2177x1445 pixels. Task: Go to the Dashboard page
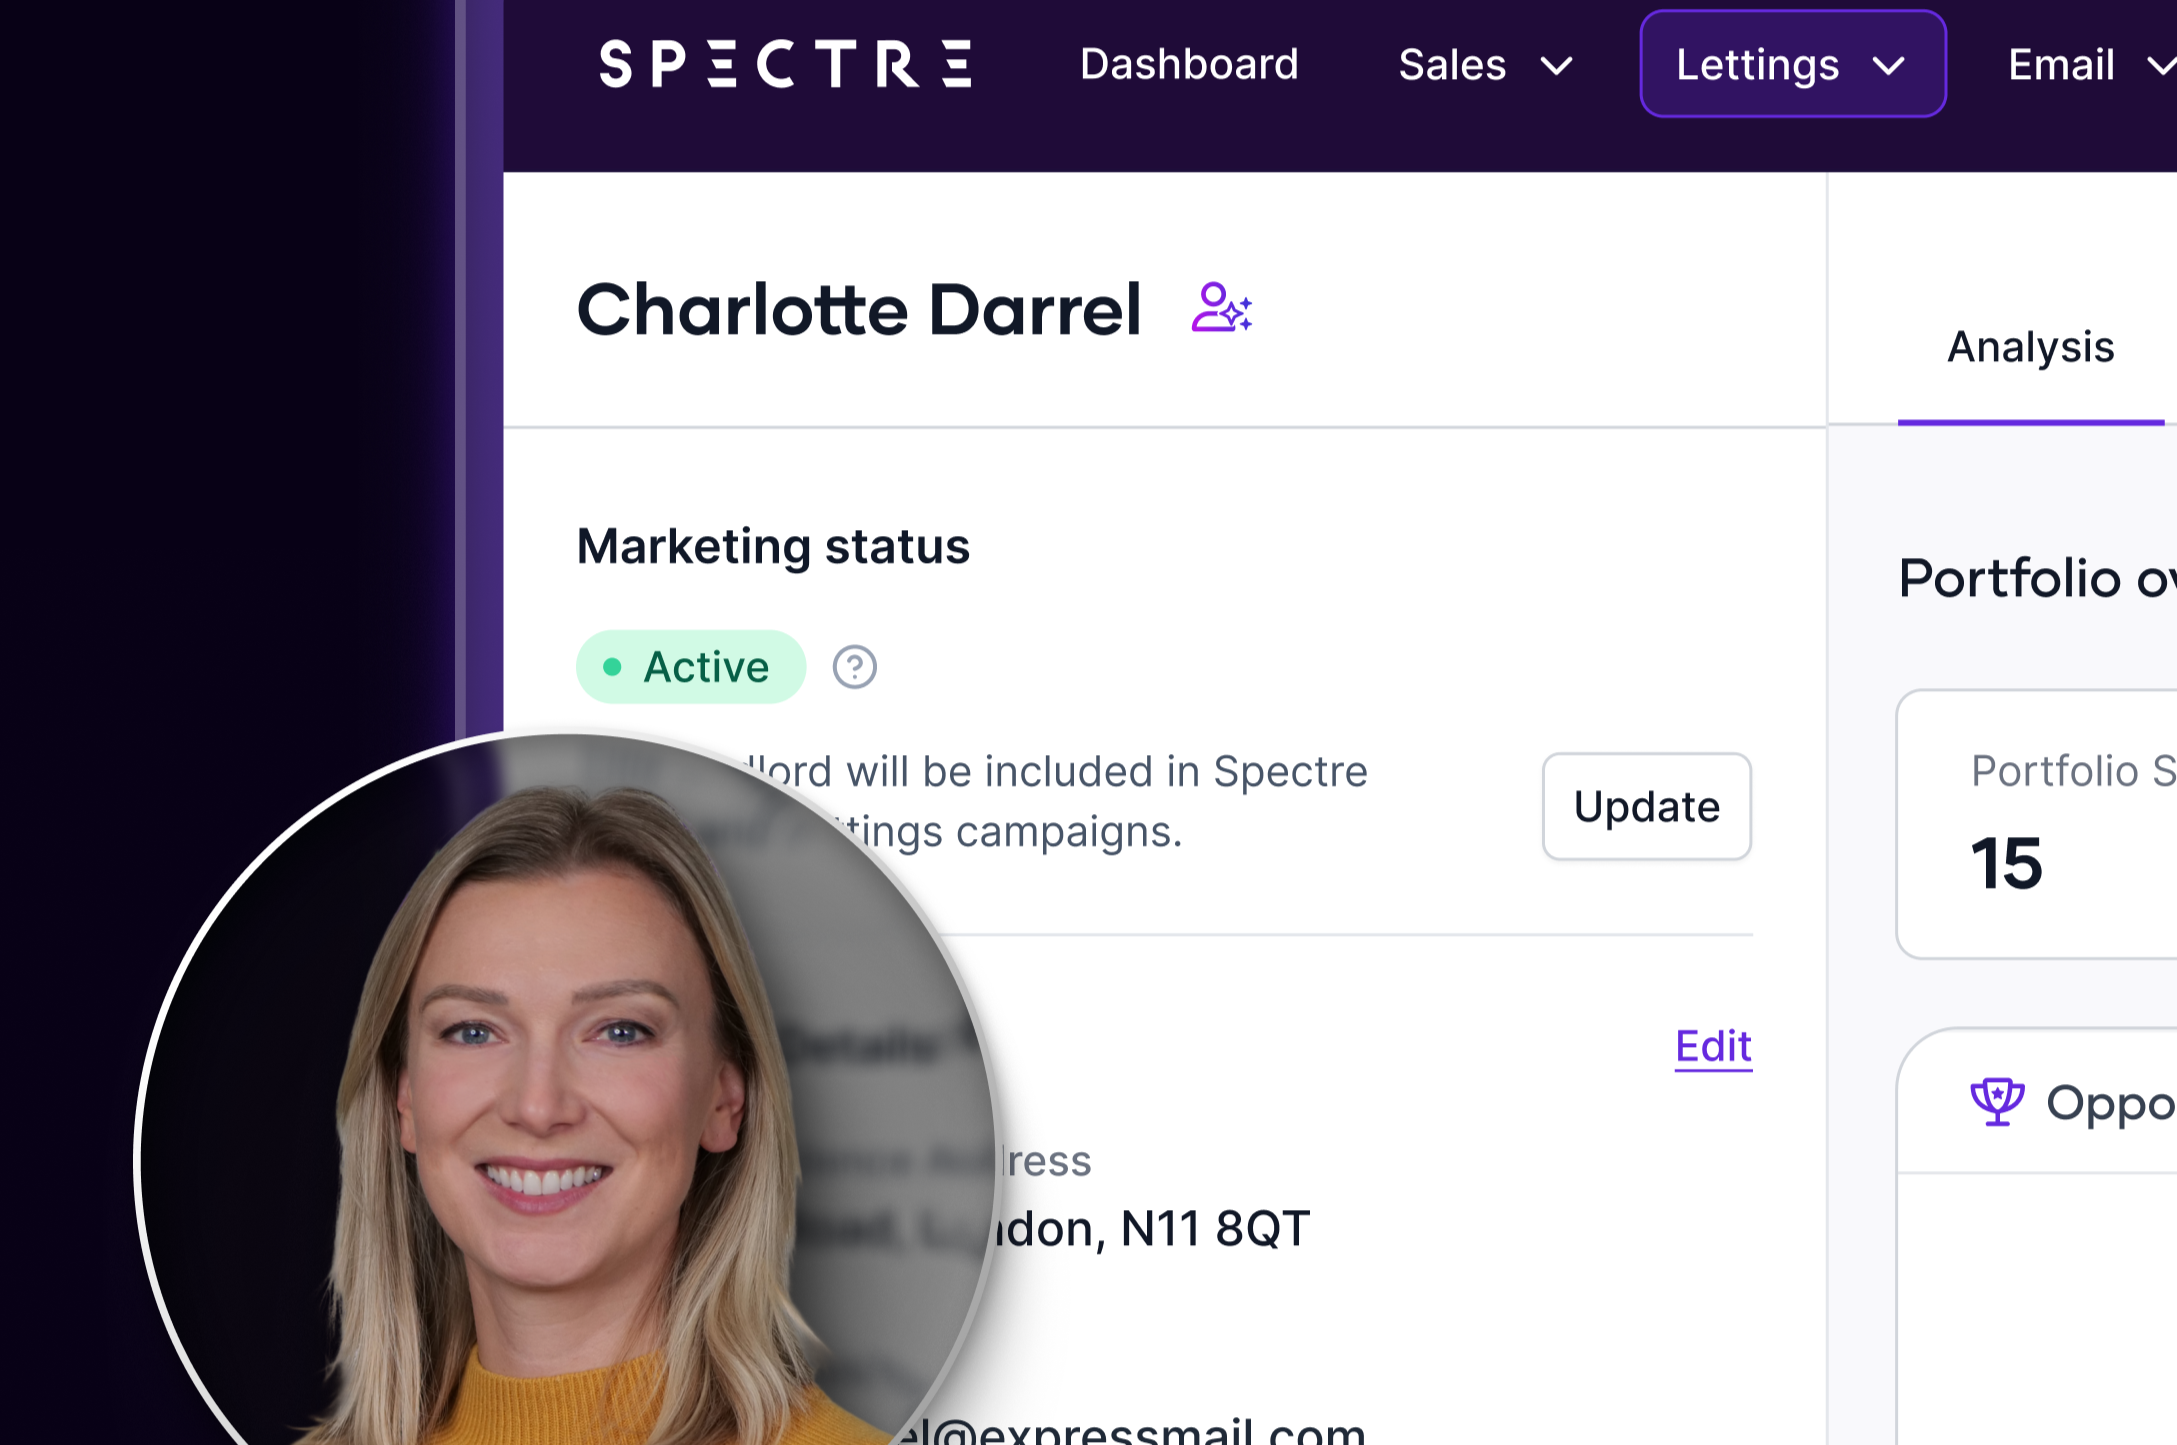[x=1189, y=64]
